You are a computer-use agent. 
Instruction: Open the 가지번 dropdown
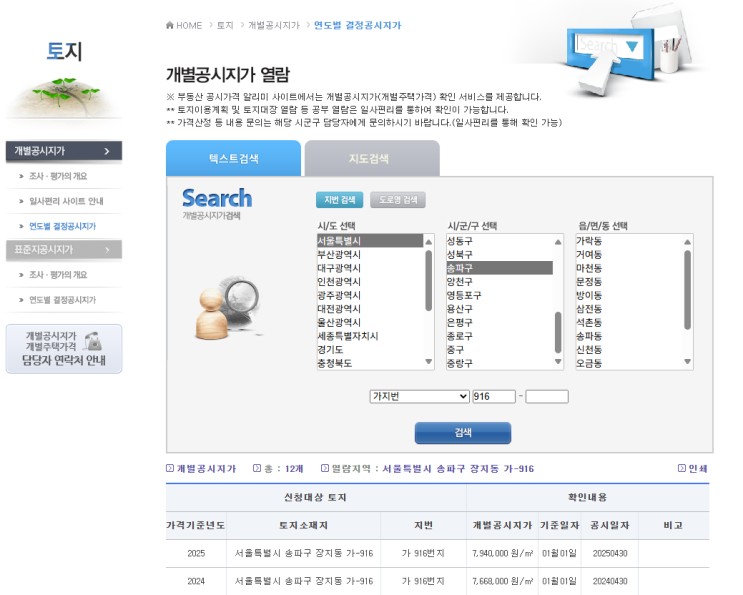(x=419, y=397)
